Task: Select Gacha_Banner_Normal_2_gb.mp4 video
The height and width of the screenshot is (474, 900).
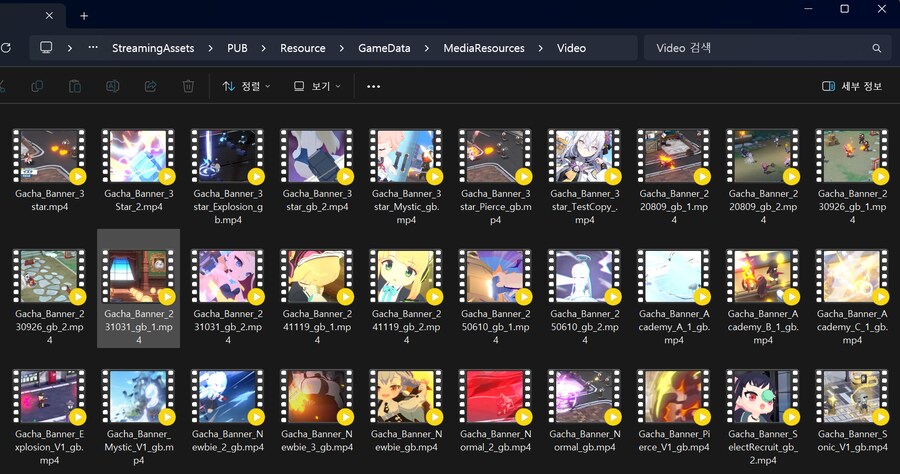Action: (x=495, y=411)
